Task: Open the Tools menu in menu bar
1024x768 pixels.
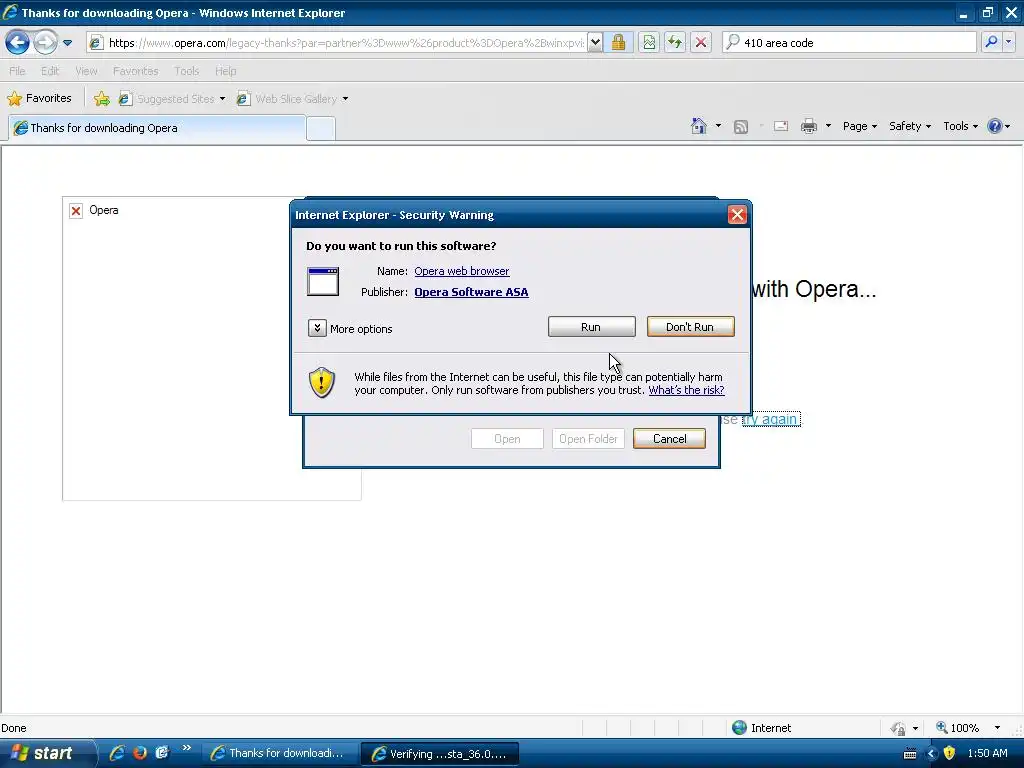Action: [x=186, y=71]
